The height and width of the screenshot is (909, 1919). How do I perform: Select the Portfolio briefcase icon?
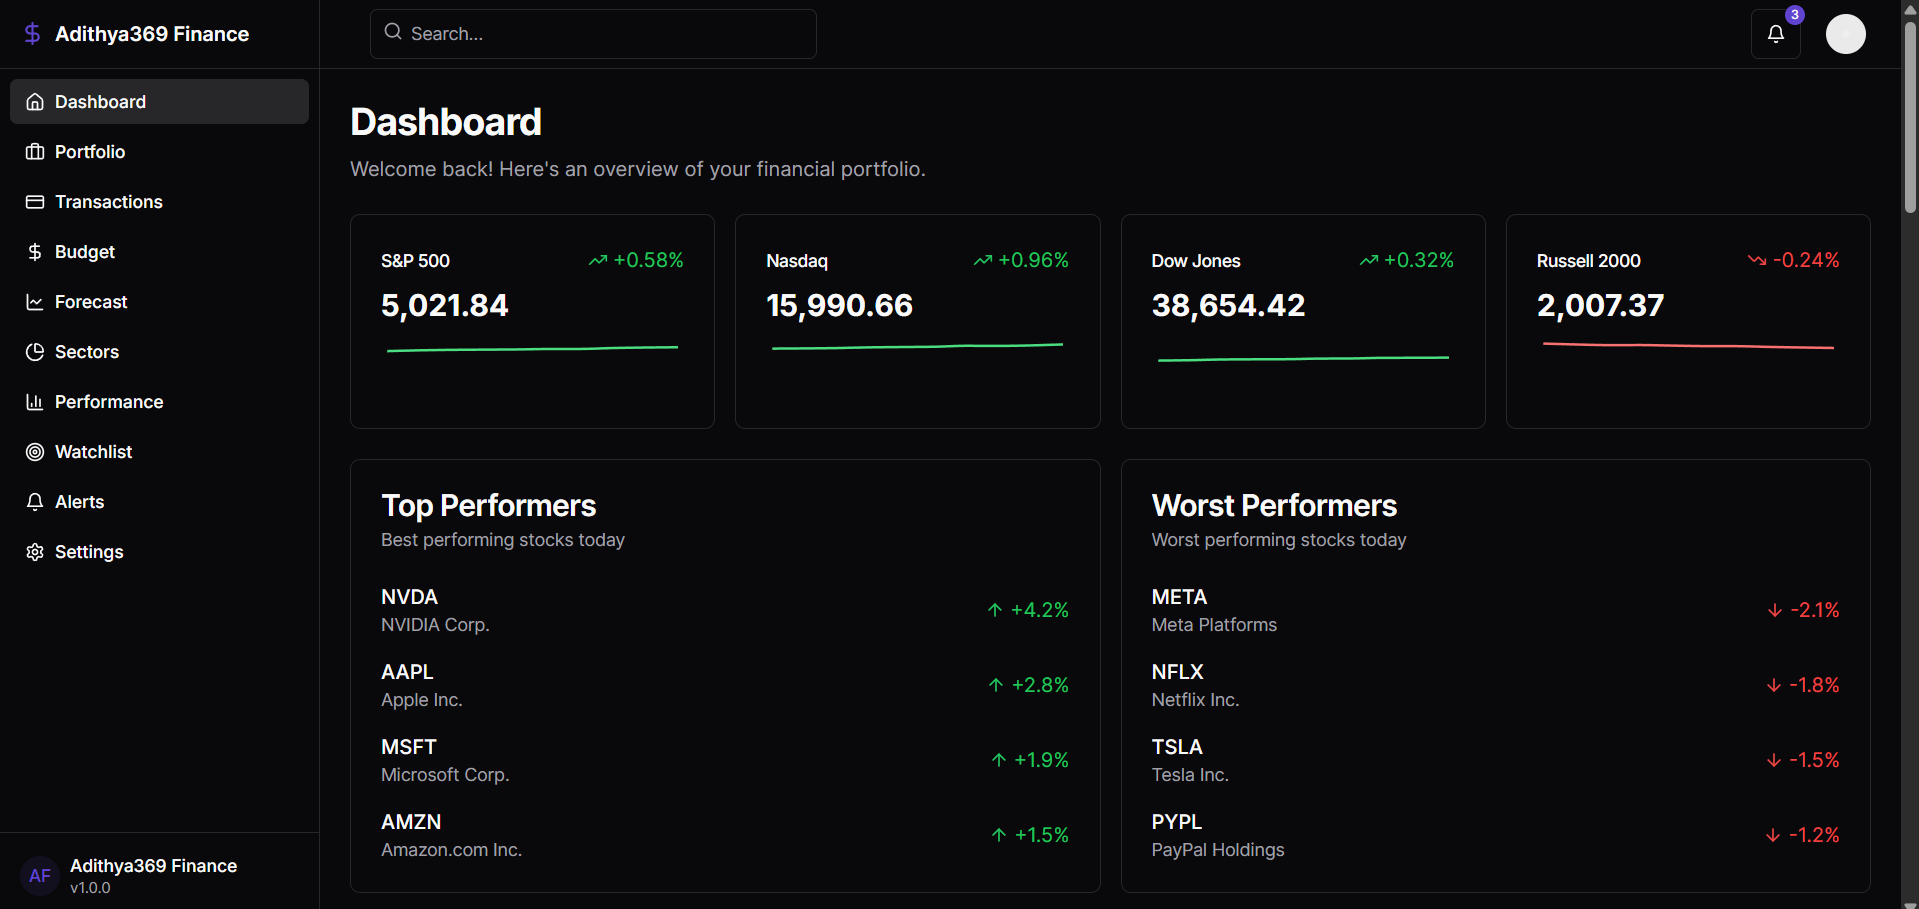coord(34,151)
